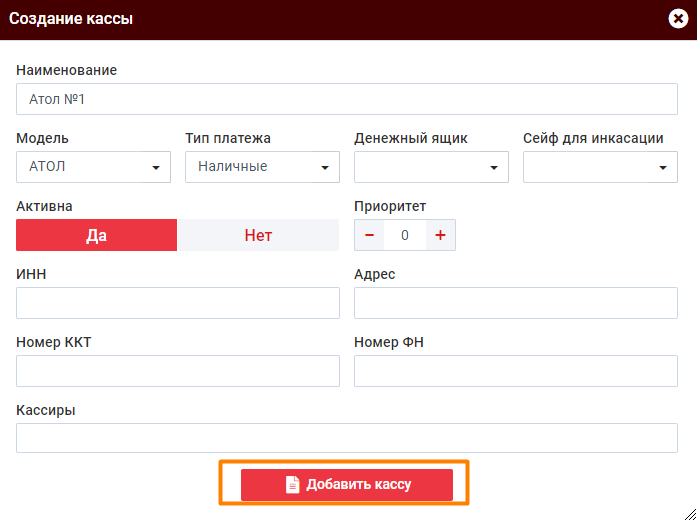Decrease priority with the minus button
Viewport: 697px width, 521px height.
(369, 235)
